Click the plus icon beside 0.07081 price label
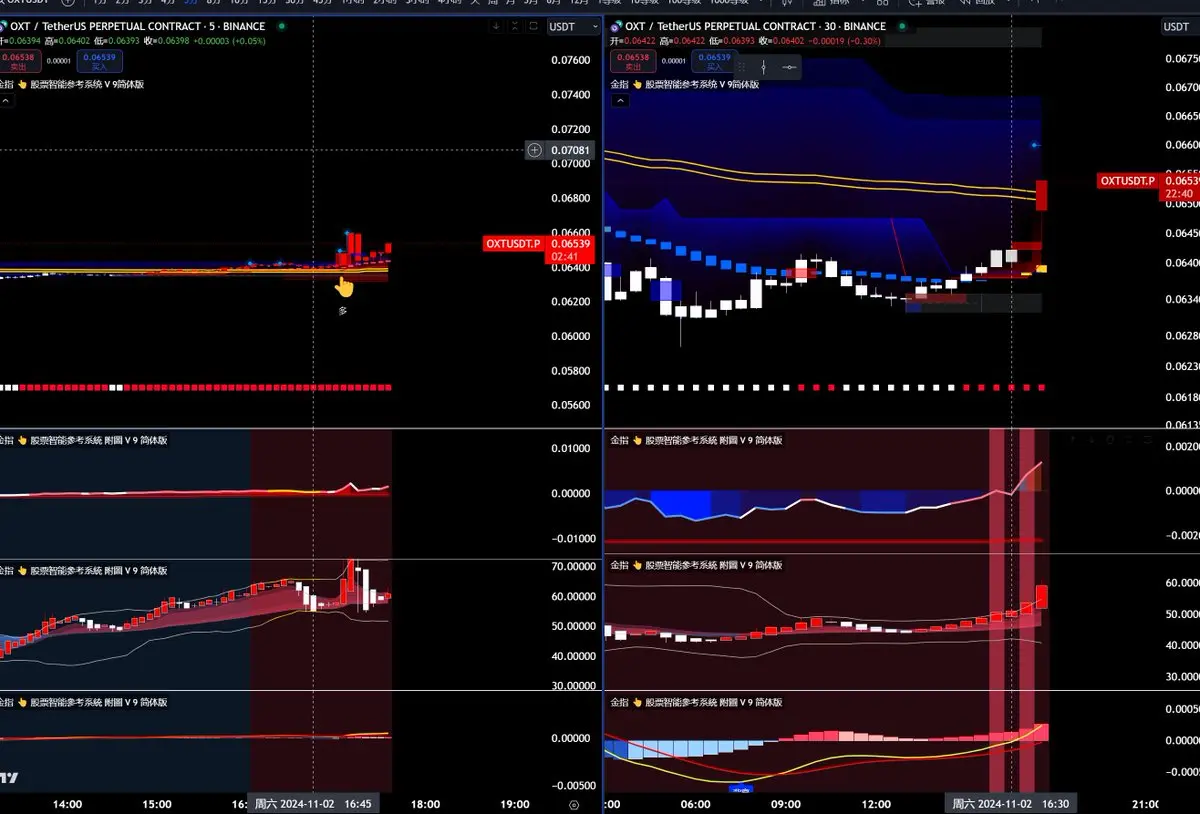This screenshot has width=1200, height=814. coord(535,150)
